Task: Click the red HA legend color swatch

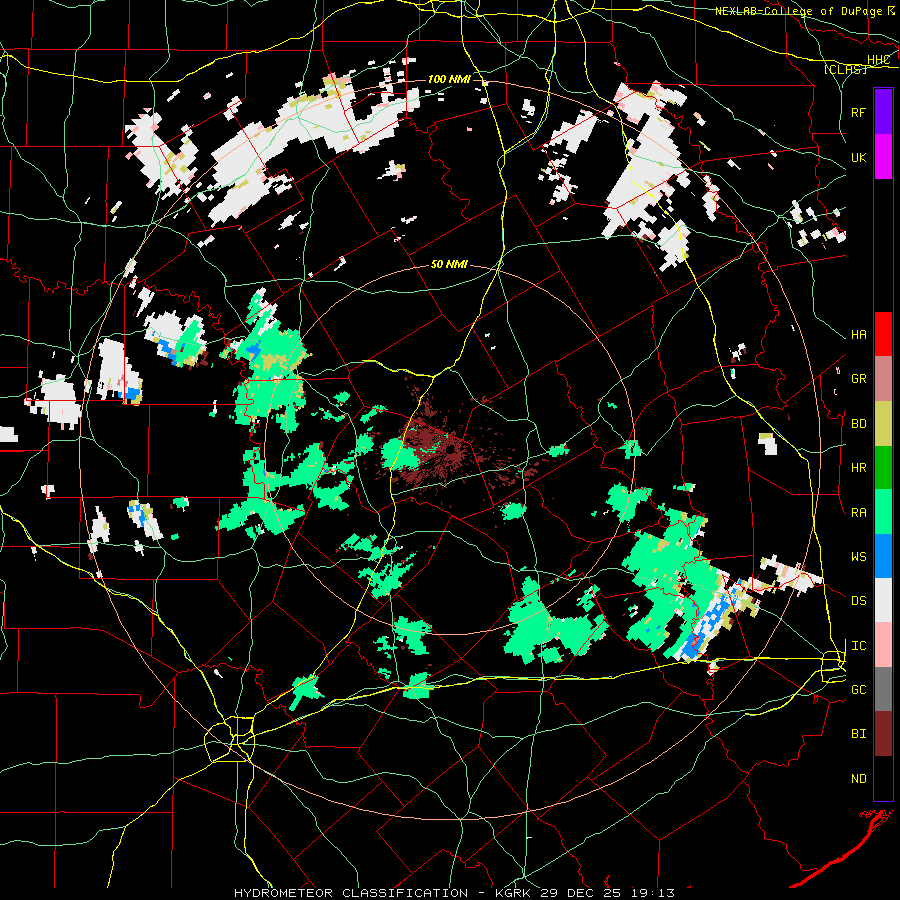Action: click(x=883, y=334)
